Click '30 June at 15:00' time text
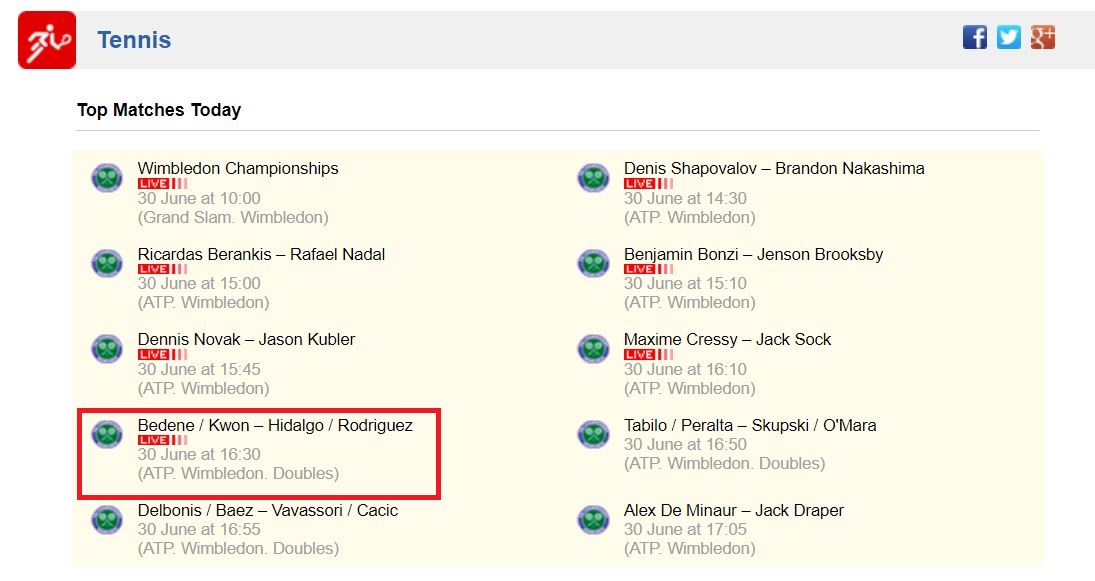Screen dimensions: 1095x581 [x=199, y=284]
